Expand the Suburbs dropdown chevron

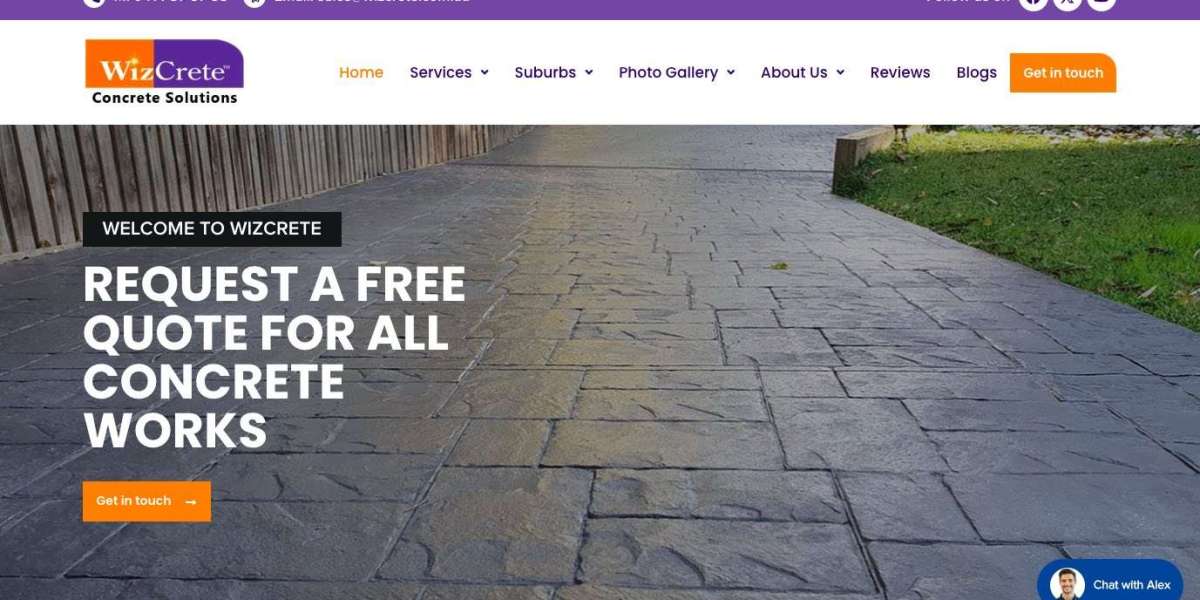click(589, 72)
